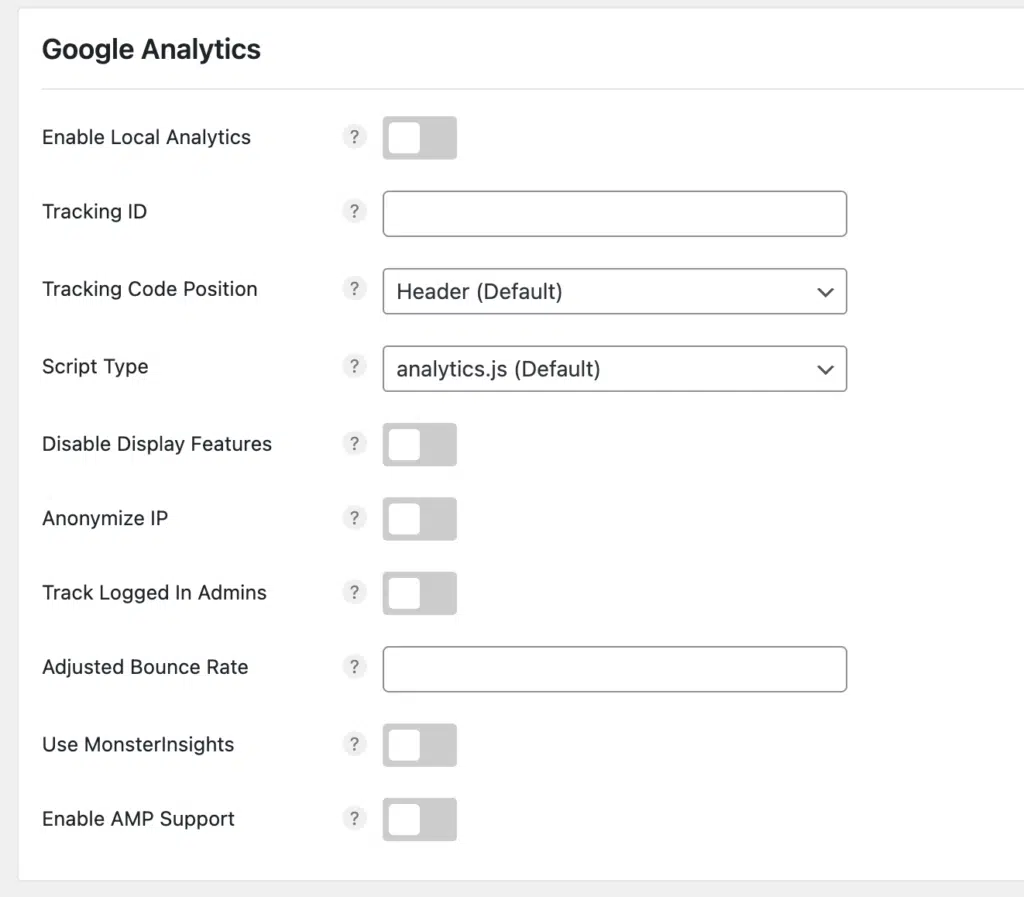
Task: Enable the Use MonsterInsights toggle
Action: 419,745
